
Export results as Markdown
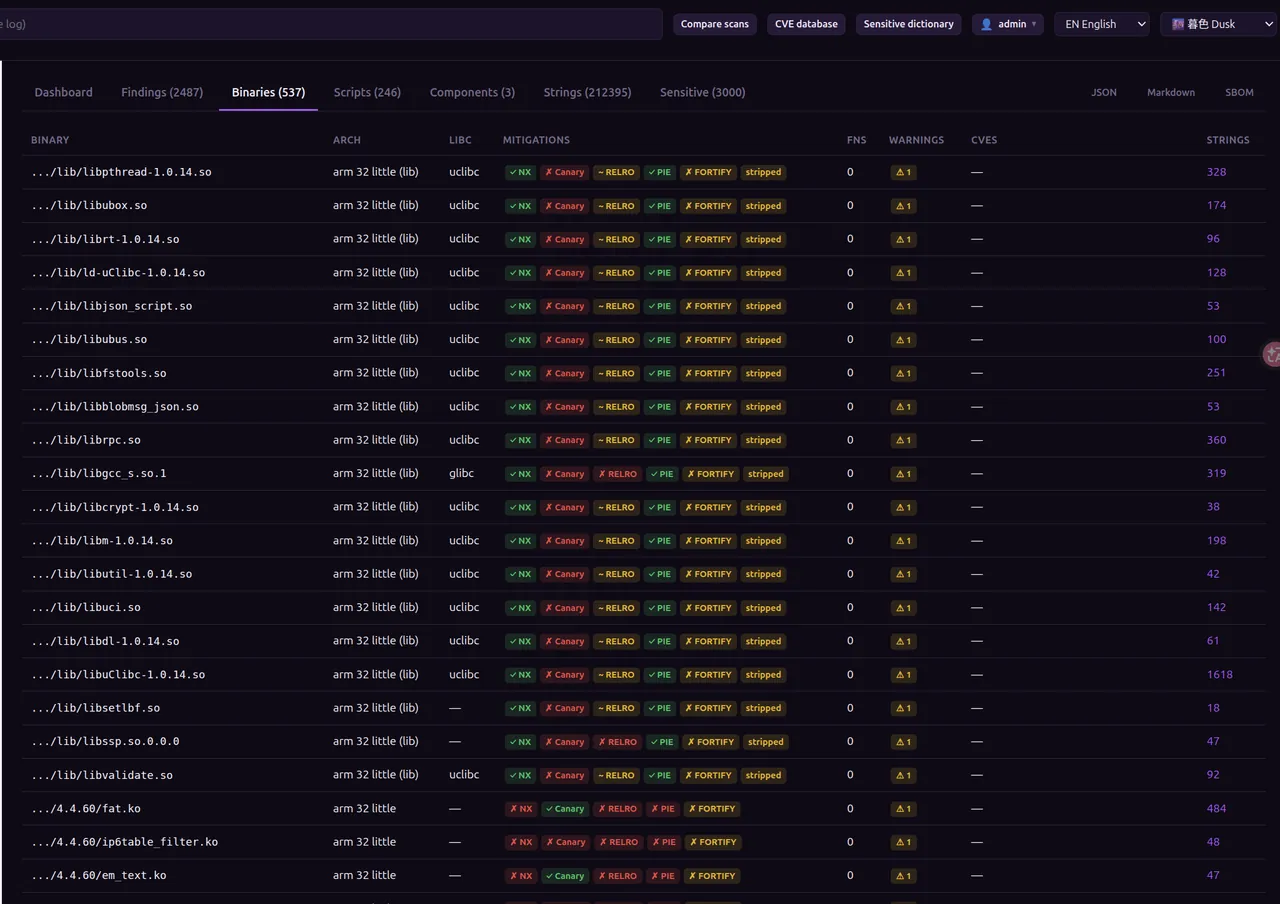[x=1171, y=92]
